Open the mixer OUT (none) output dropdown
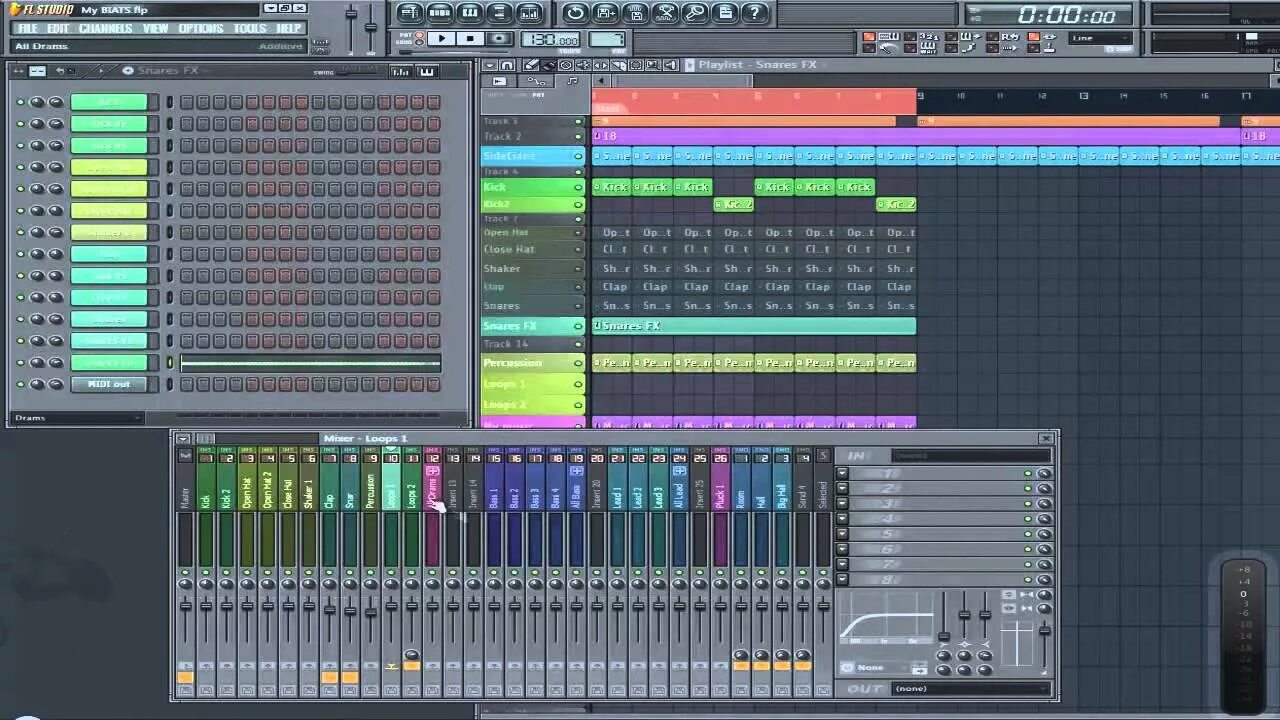This screenshot has width=1280, height=720. 970,688
